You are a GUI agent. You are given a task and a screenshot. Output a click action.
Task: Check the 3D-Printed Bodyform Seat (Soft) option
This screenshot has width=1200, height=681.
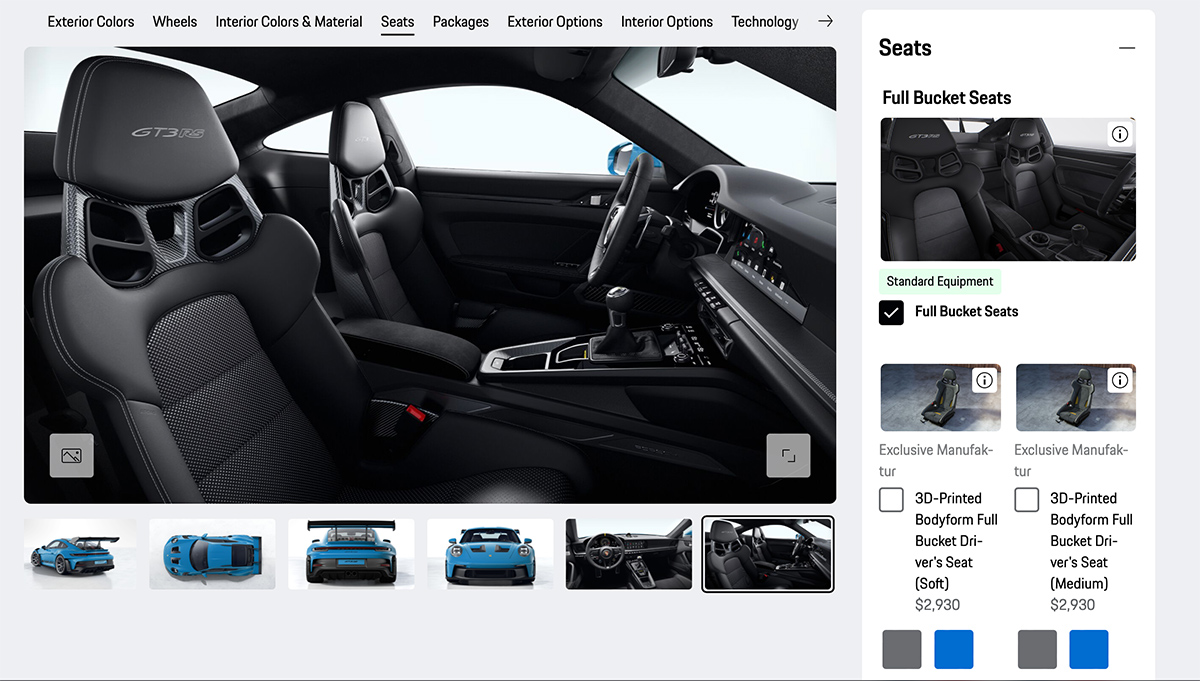pyautogui.click(x=891, y=499)
